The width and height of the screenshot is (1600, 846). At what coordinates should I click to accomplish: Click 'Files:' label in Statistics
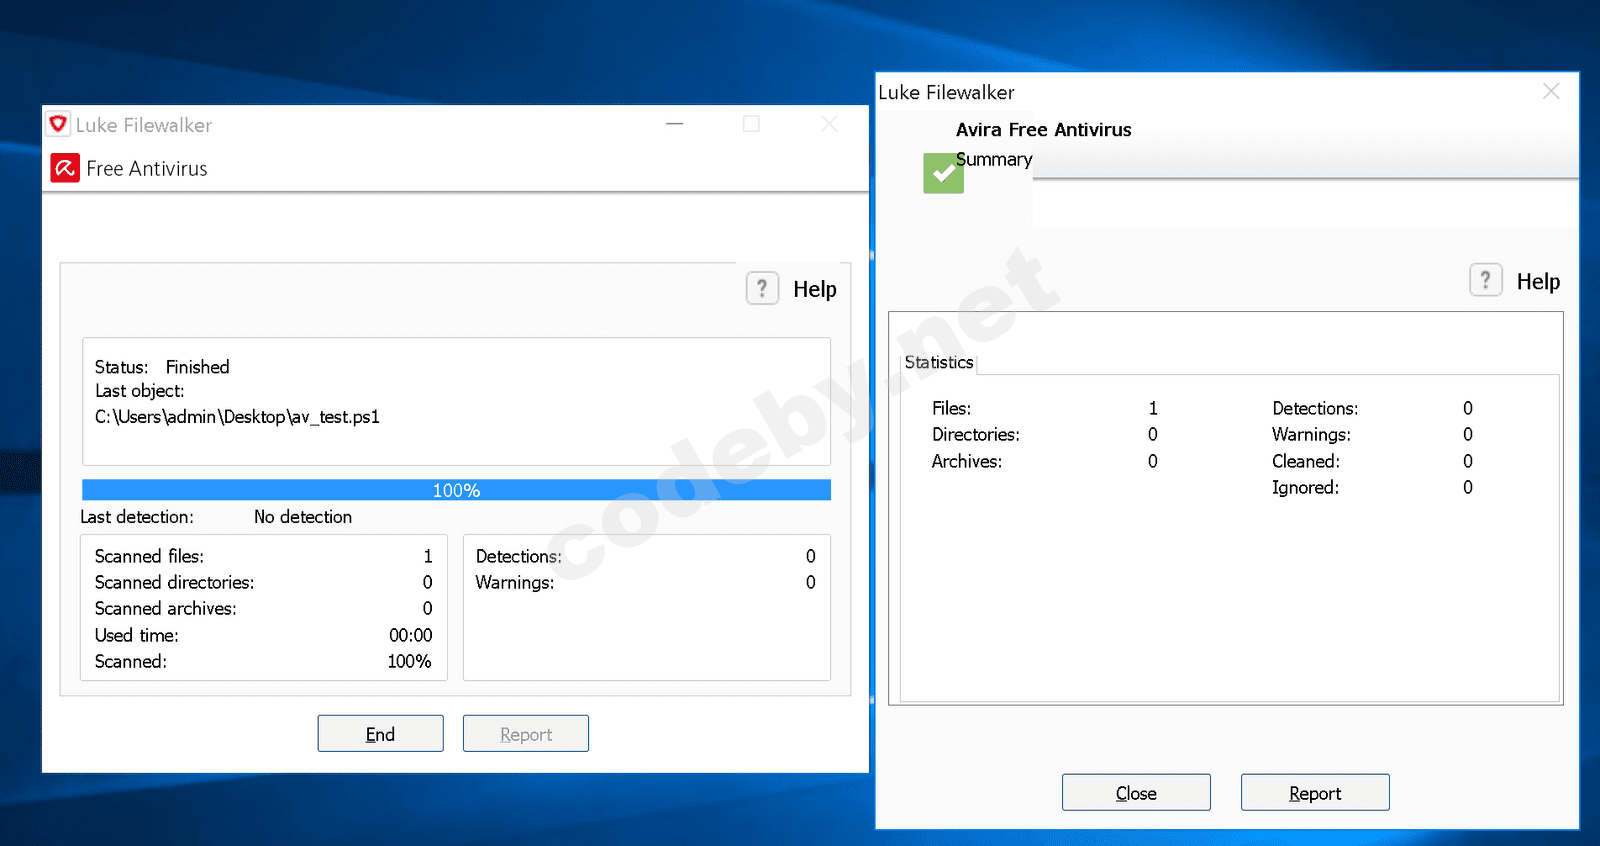952,408
